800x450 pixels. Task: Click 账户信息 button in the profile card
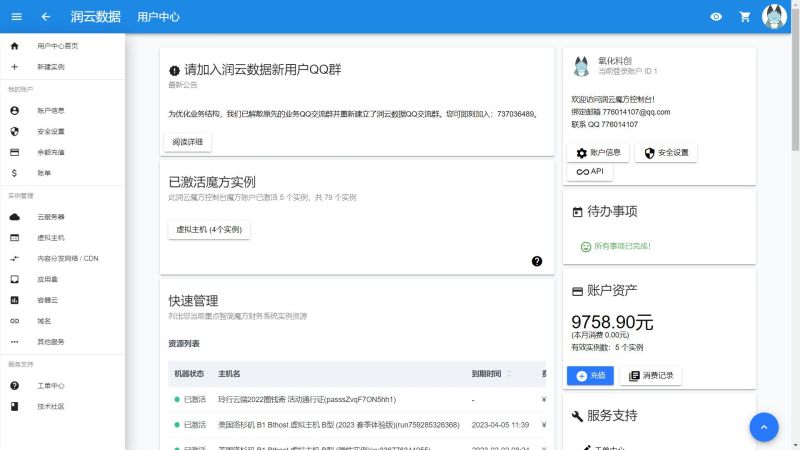pos(598,153)
